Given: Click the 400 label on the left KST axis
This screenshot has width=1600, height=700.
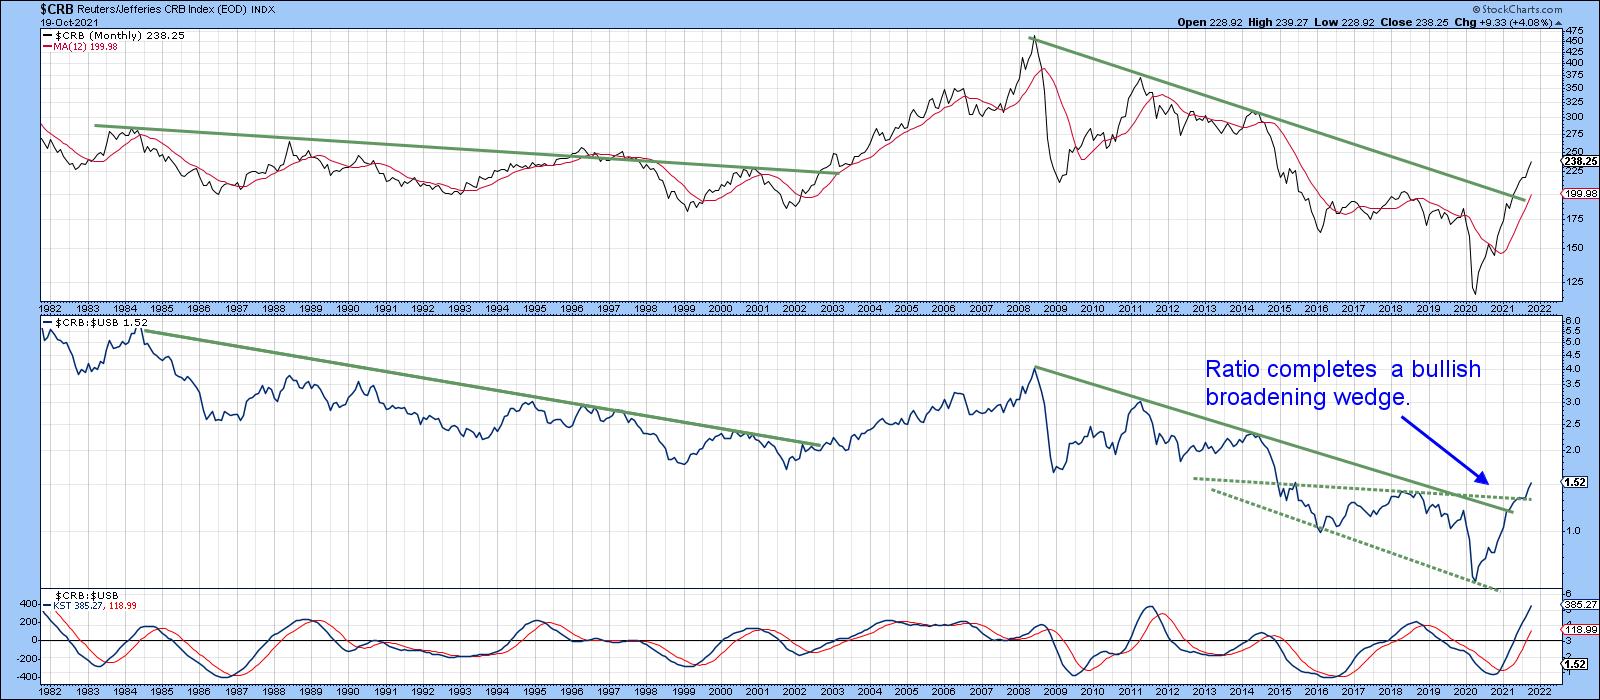Looking at the screenshot, I should [29, 604].
